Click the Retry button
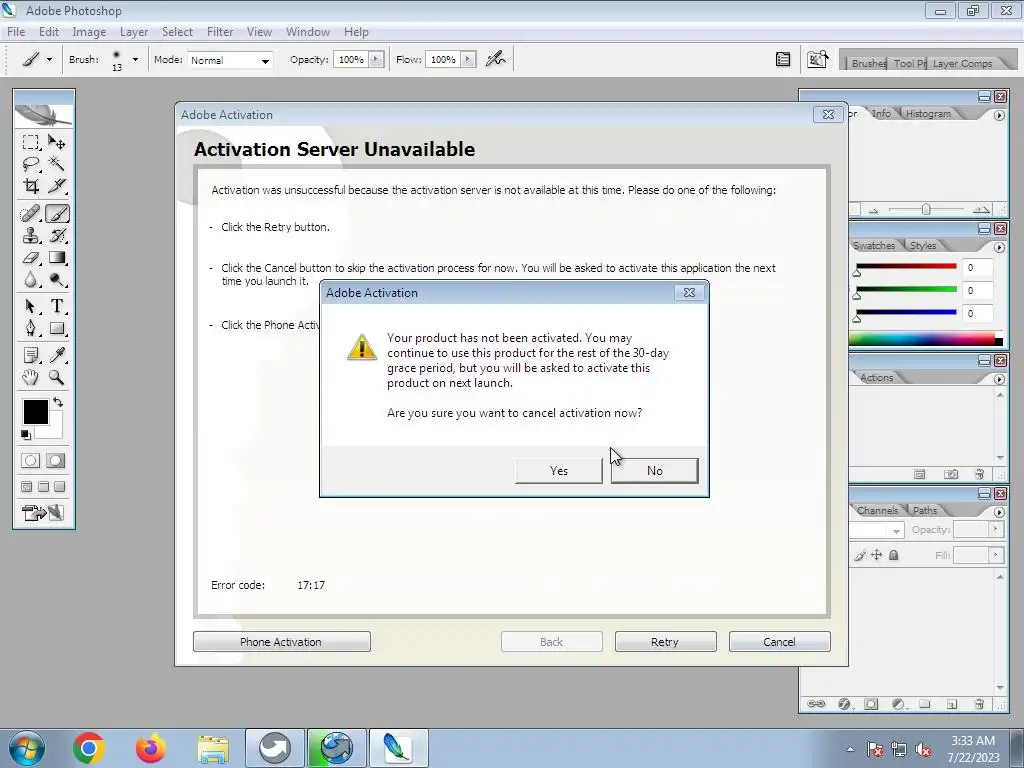The image size is (1024, 768). coord(665,642)
